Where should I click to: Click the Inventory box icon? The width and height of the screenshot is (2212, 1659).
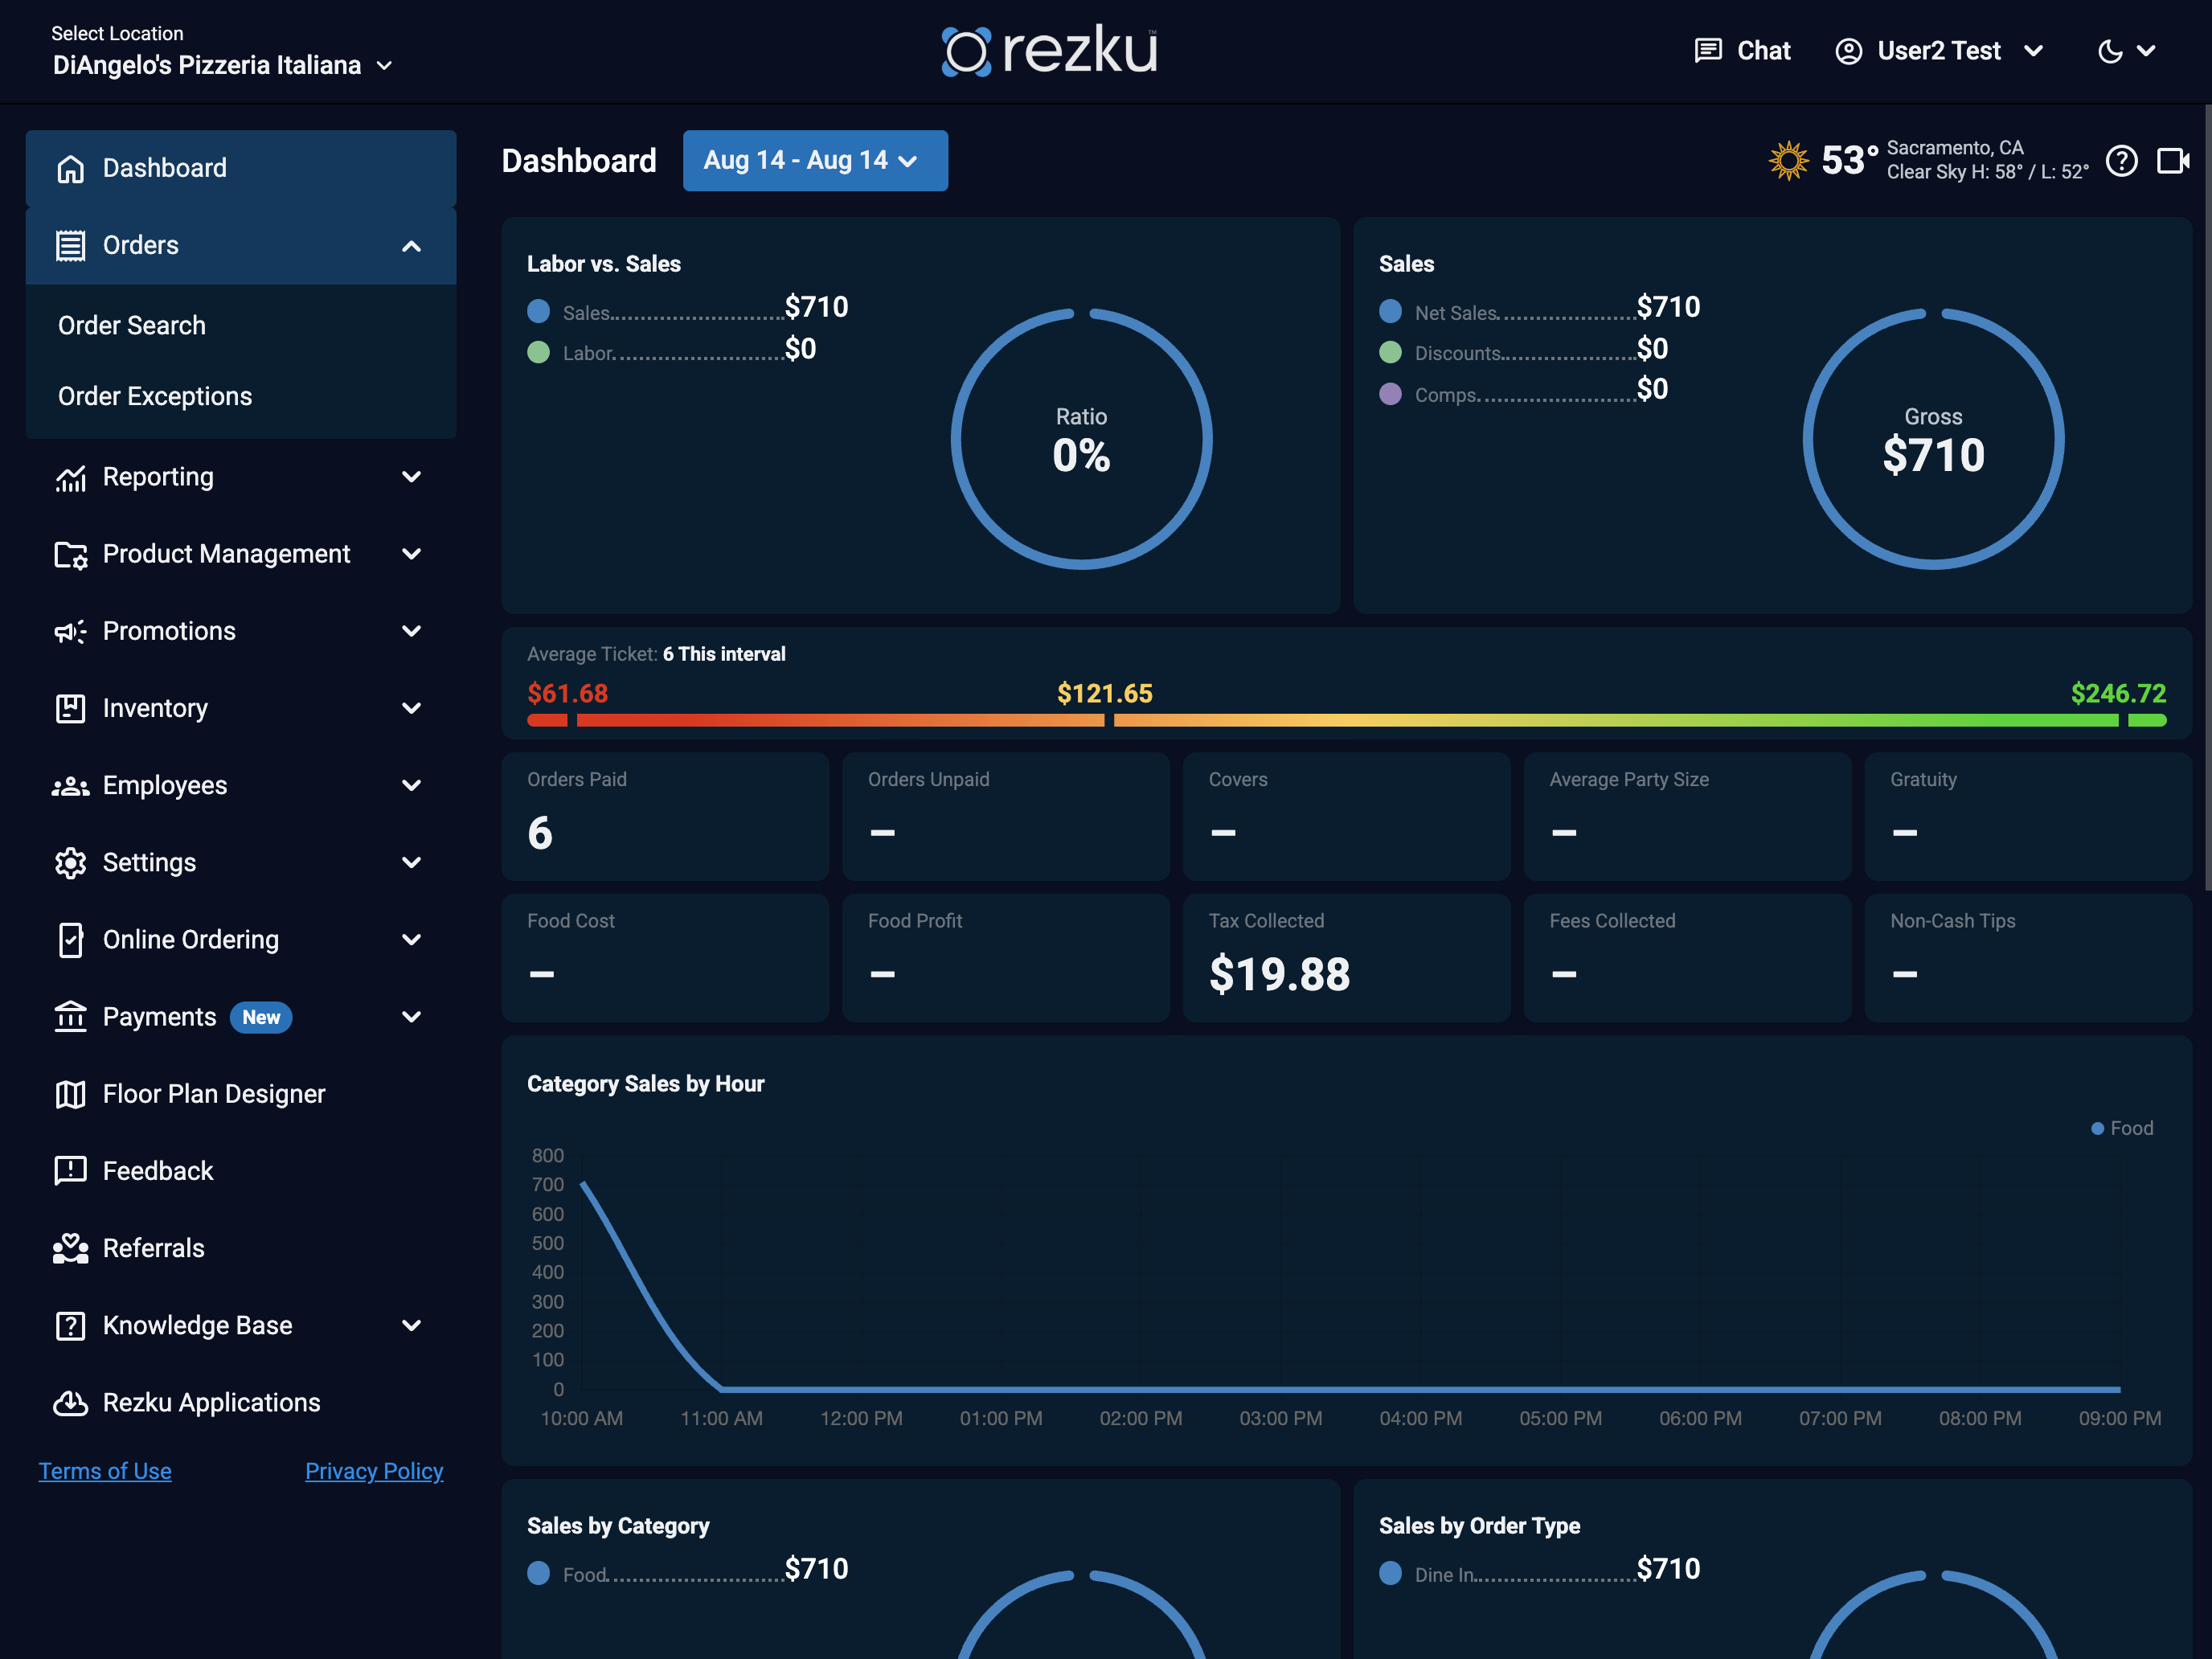(x=70, y=708)
